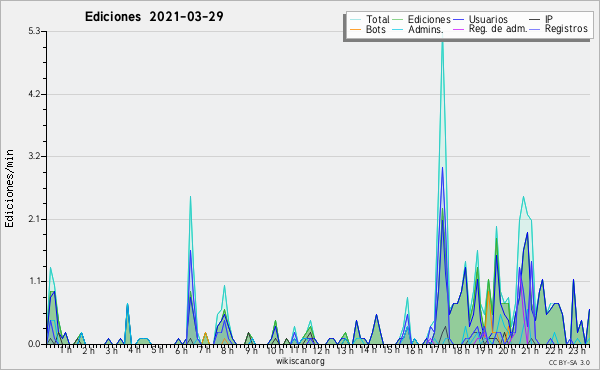Click the 2 h x-axis label

pyautogui.click(x=88, y=351)
